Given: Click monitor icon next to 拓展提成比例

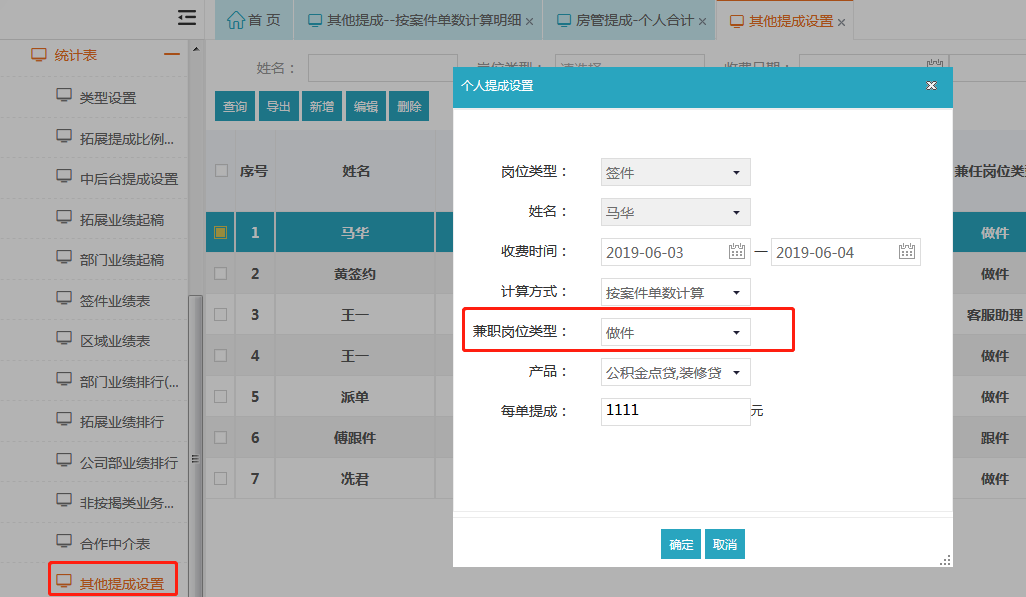Looking at the screenshot, I should point(63,136).
